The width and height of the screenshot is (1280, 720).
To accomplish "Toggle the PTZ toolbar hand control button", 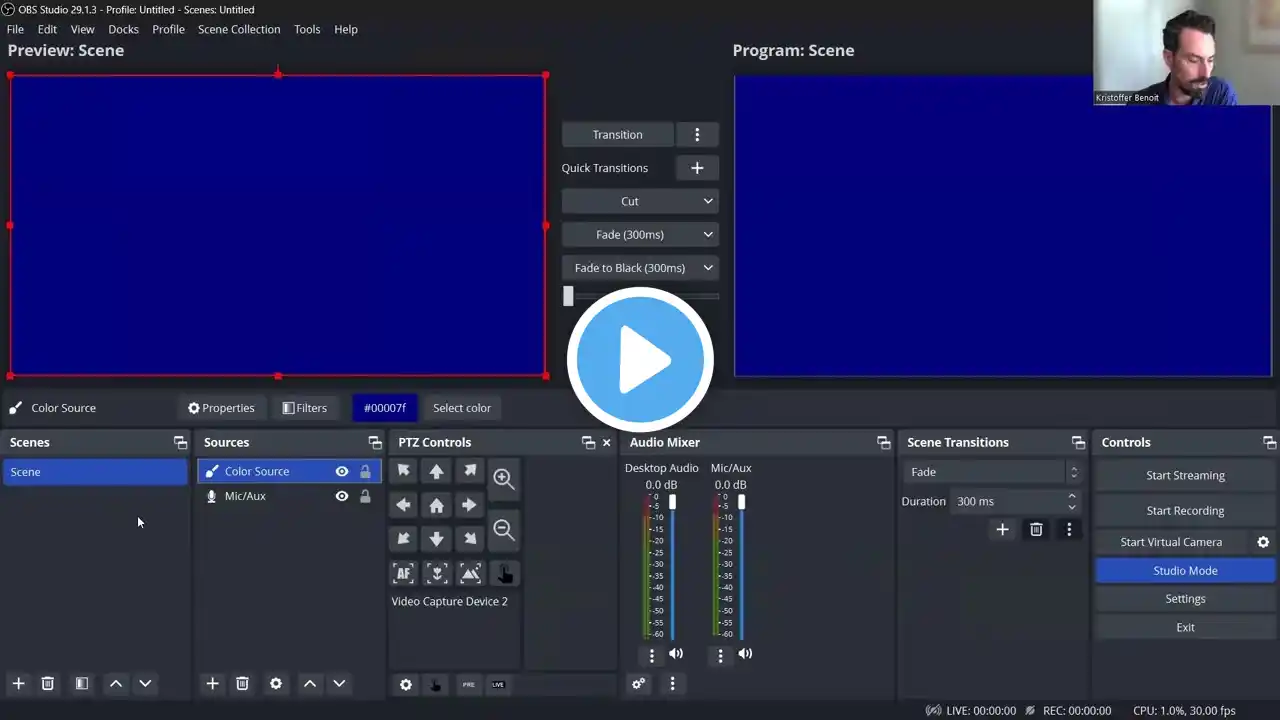I will 435,684.
